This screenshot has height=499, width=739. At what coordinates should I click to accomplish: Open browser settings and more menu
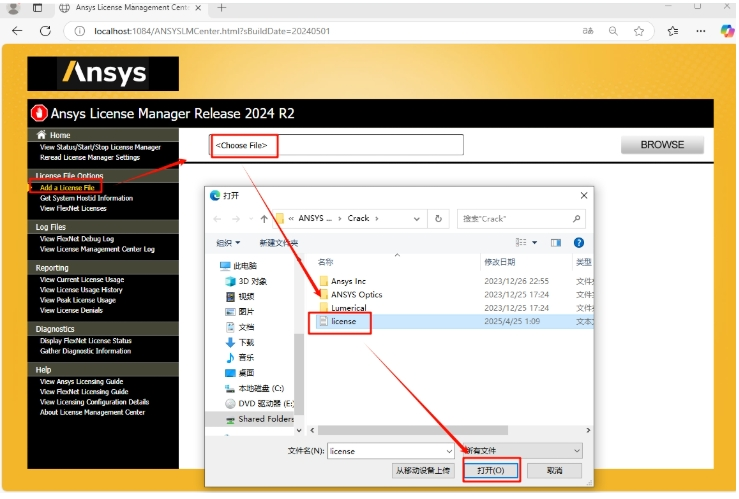(x=701, y=31)
